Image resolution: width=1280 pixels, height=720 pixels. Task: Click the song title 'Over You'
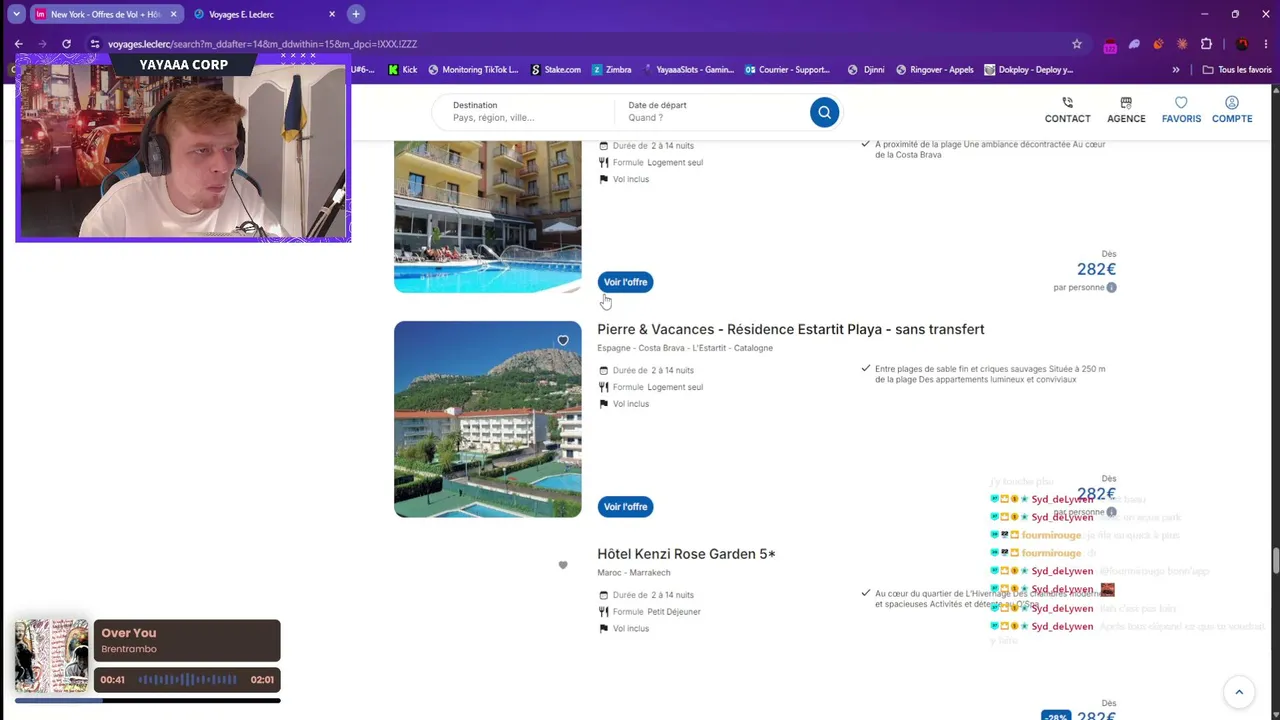click(x=129, y=633)
